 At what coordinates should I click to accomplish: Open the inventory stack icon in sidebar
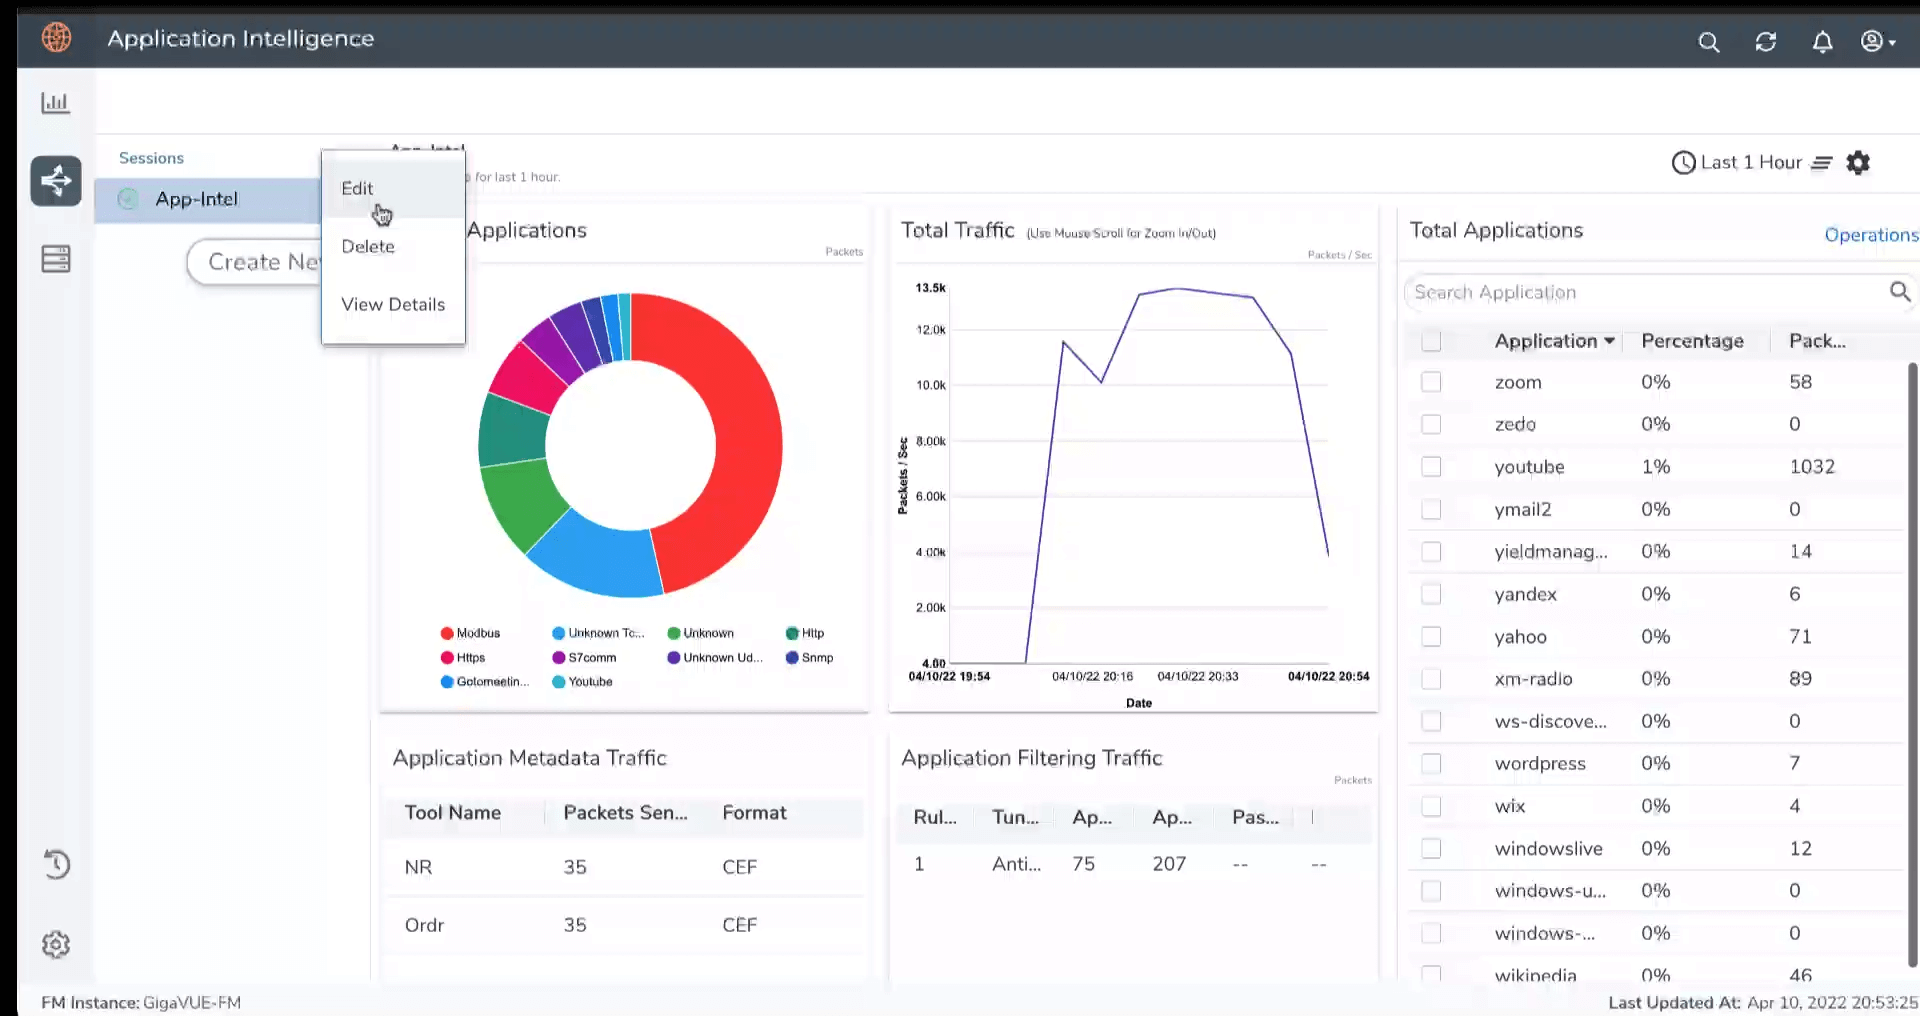coord(55,259)
